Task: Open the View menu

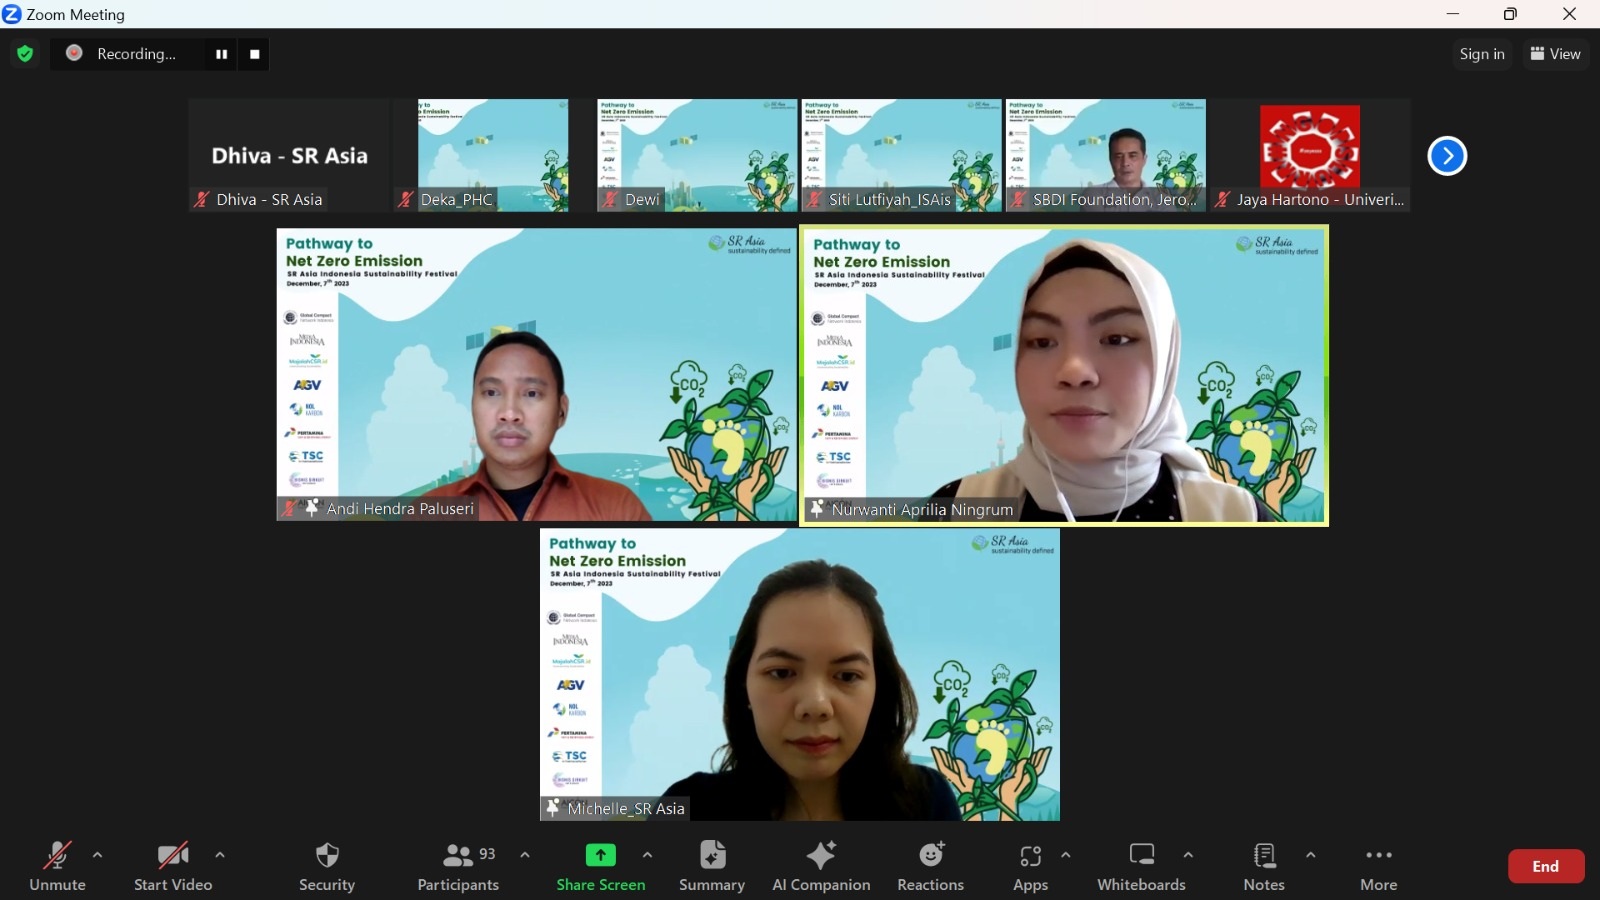Action: [x=1555, y=54]
